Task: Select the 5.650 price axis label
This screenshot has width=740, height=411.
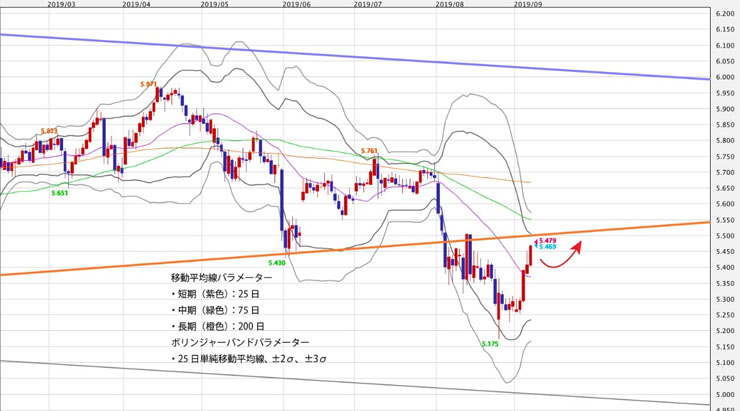Action: click(x=725, y=188)
